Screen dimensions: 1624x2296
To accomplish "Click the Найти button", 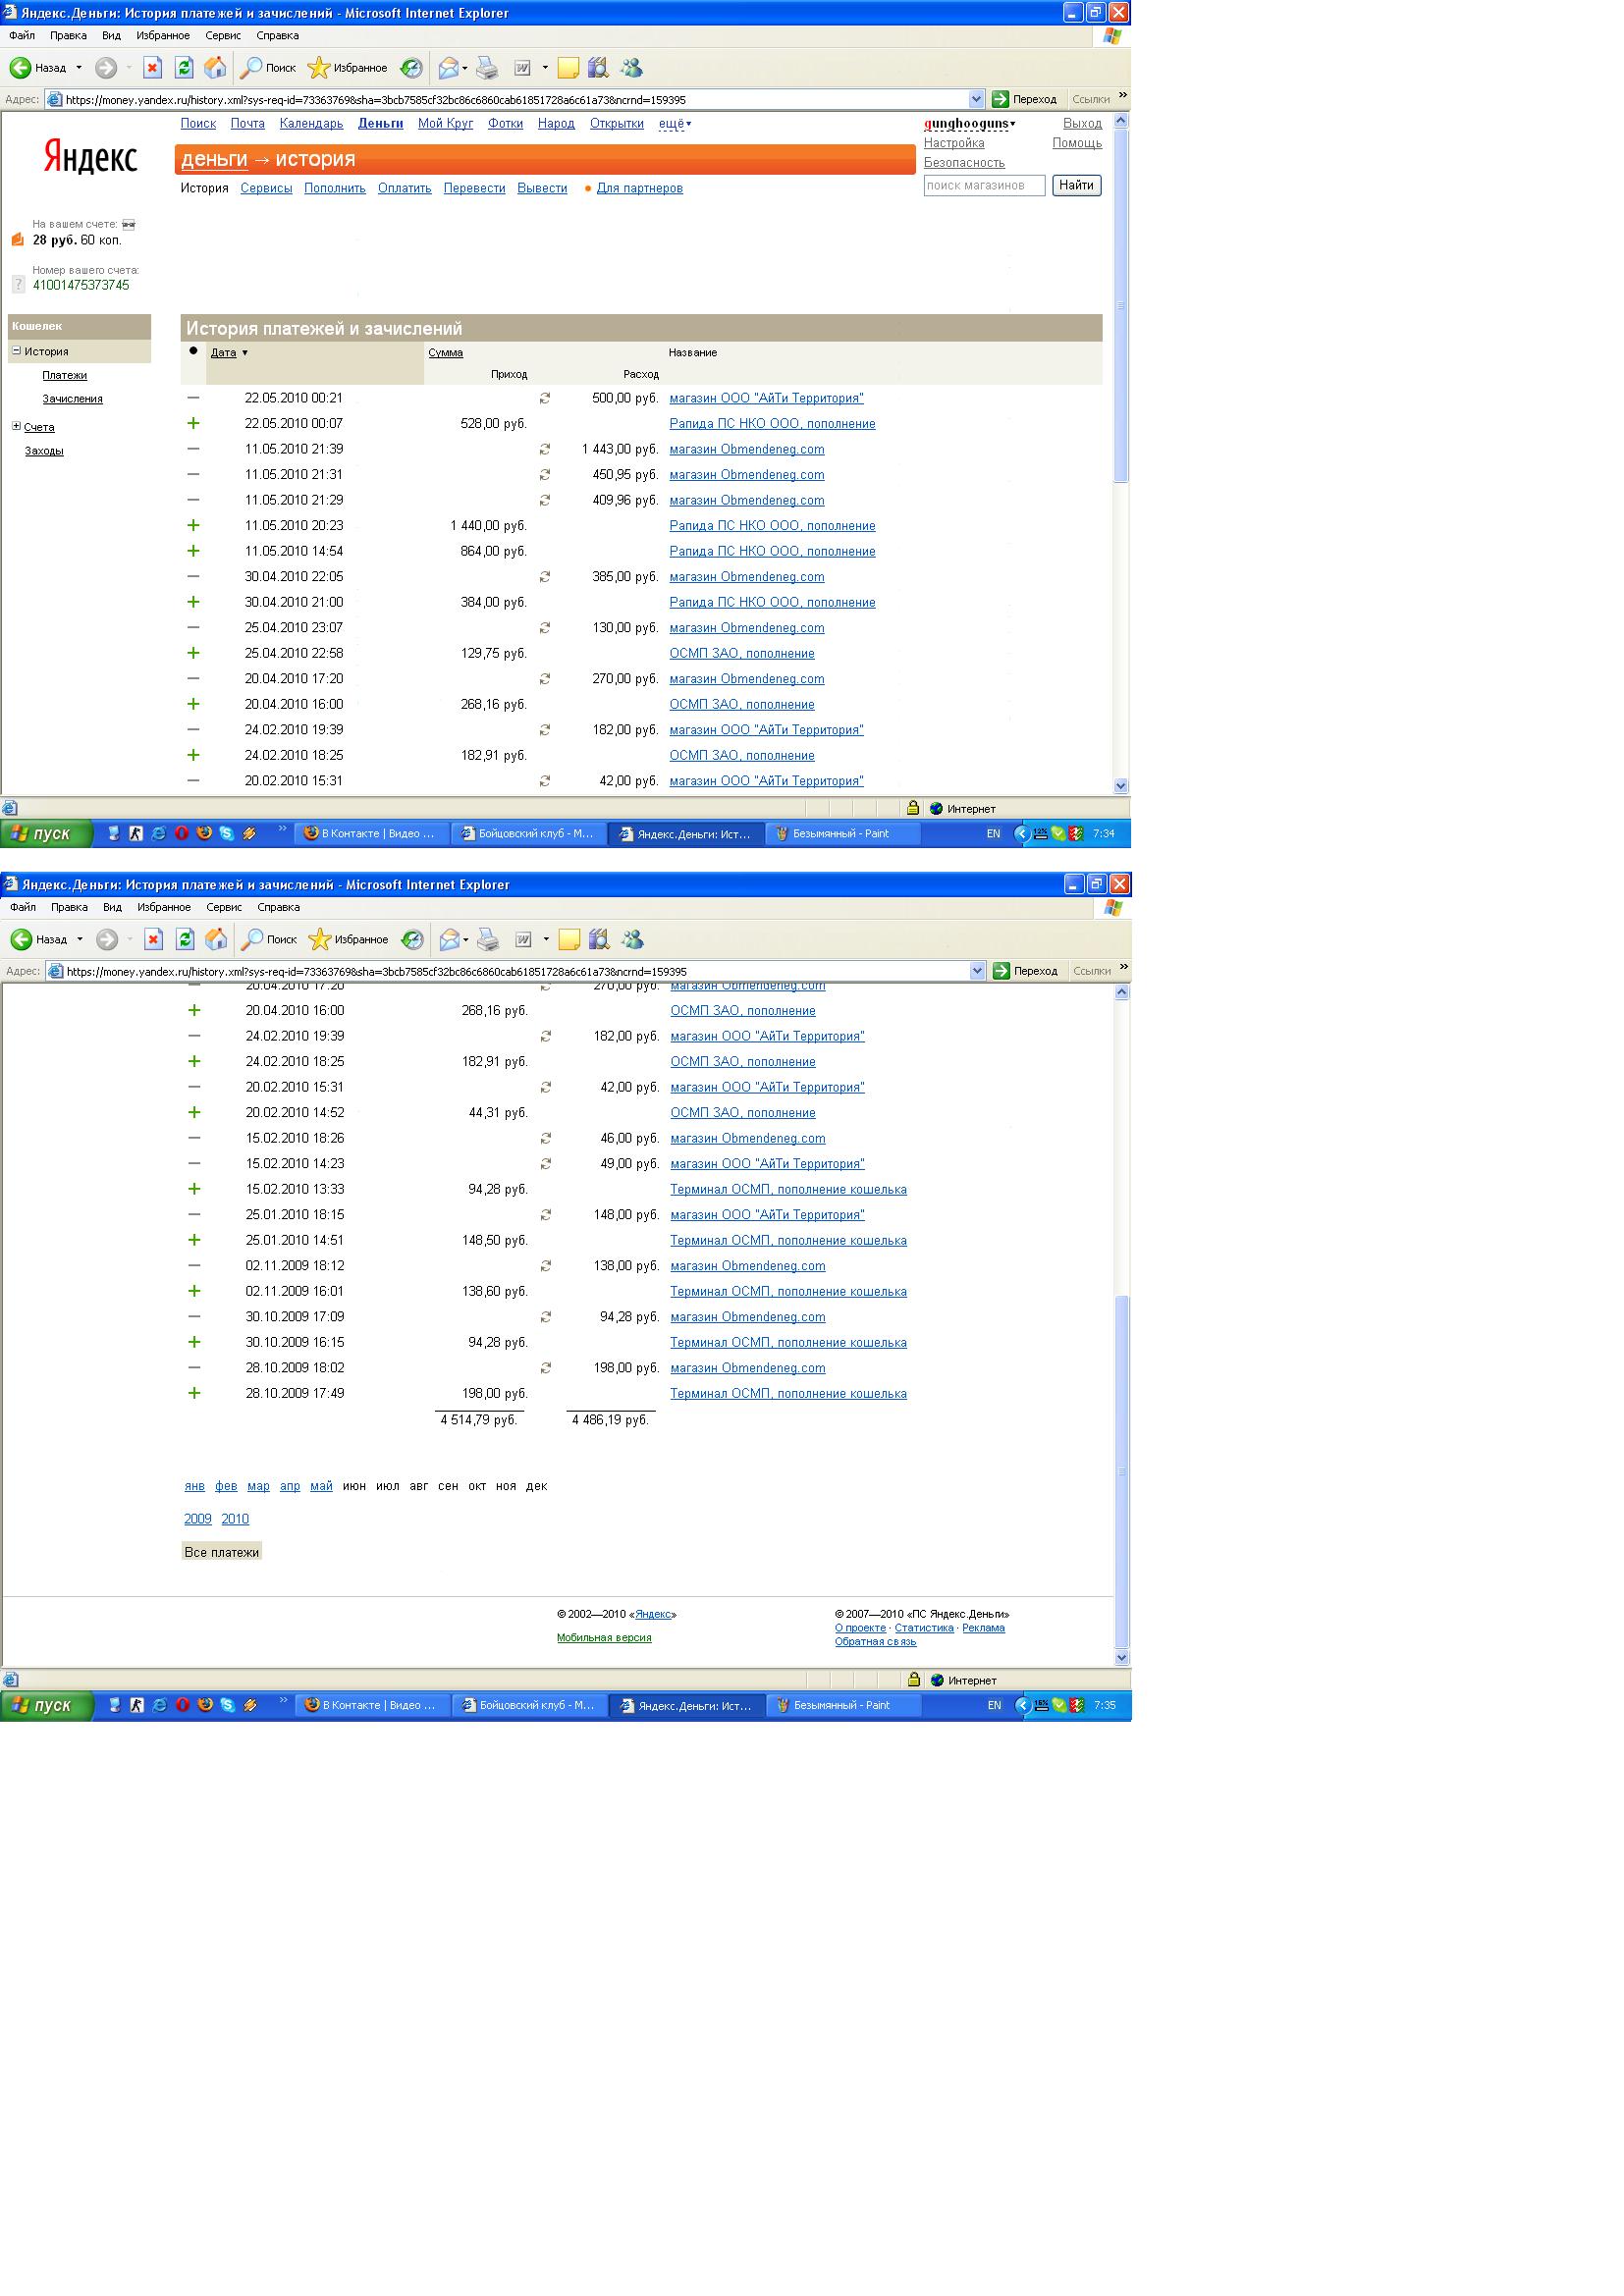I will coord(1076,185).
